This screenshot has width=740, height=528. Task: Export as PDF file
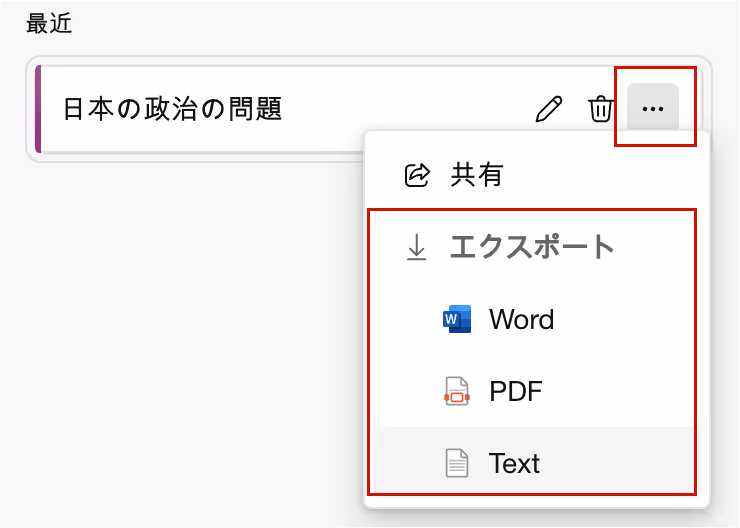(537, 391)
